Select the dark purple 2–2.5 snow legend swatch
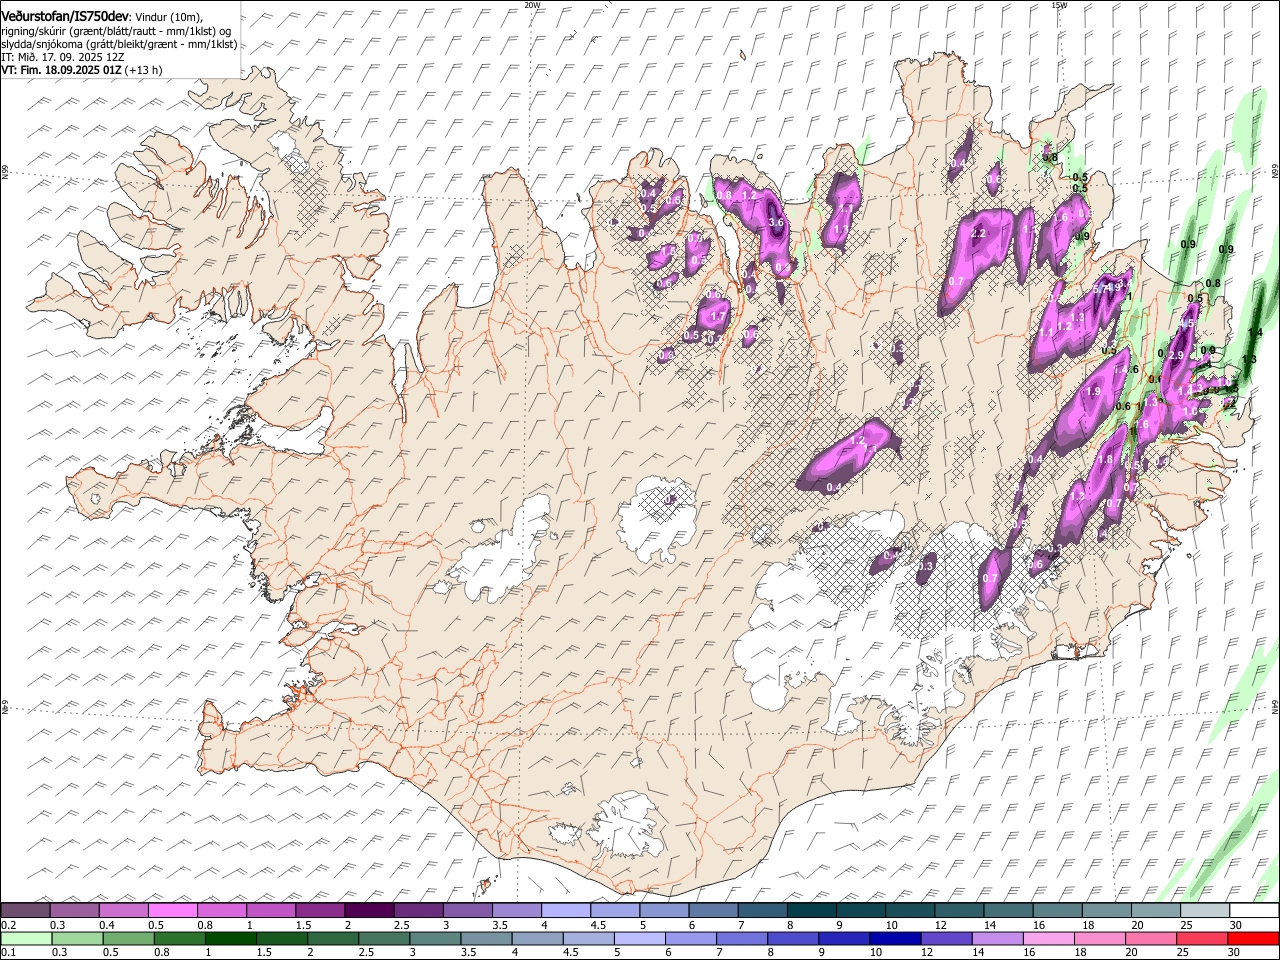The width and height of the screenshot is (1280, 960). (x=369, y=910)
